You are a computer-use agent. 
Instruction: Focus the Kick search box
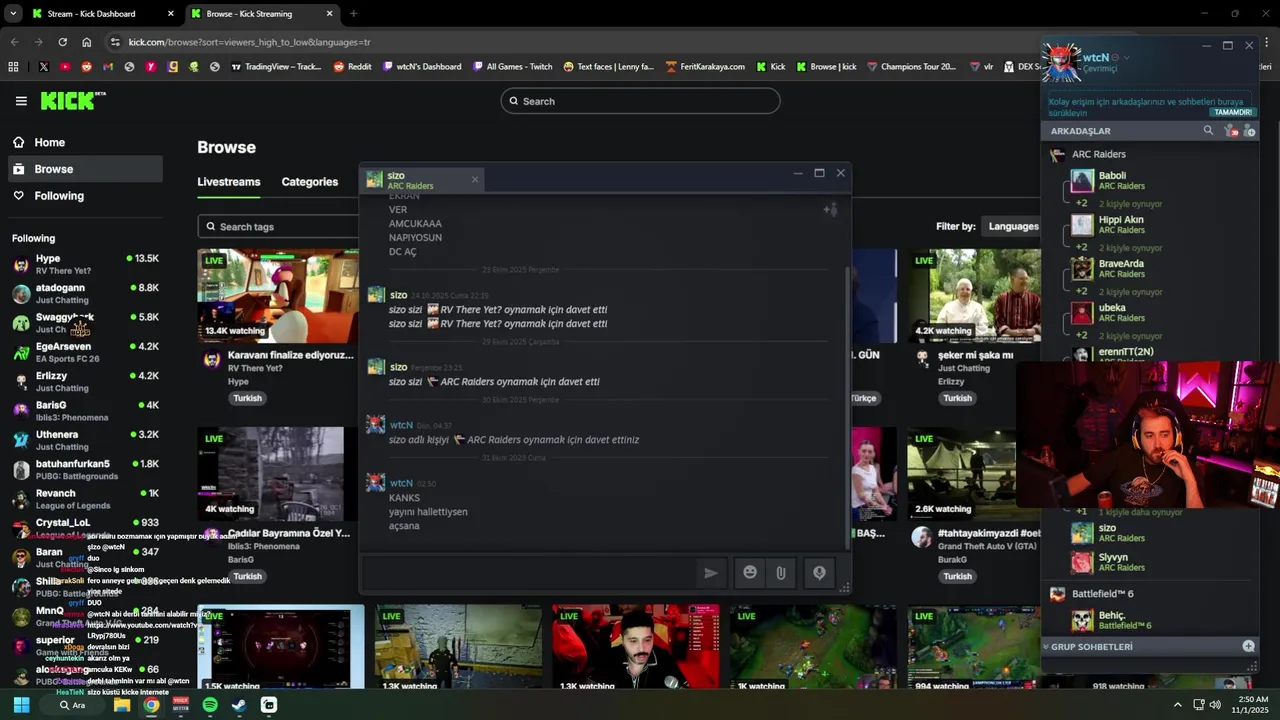tap(640, 101)
